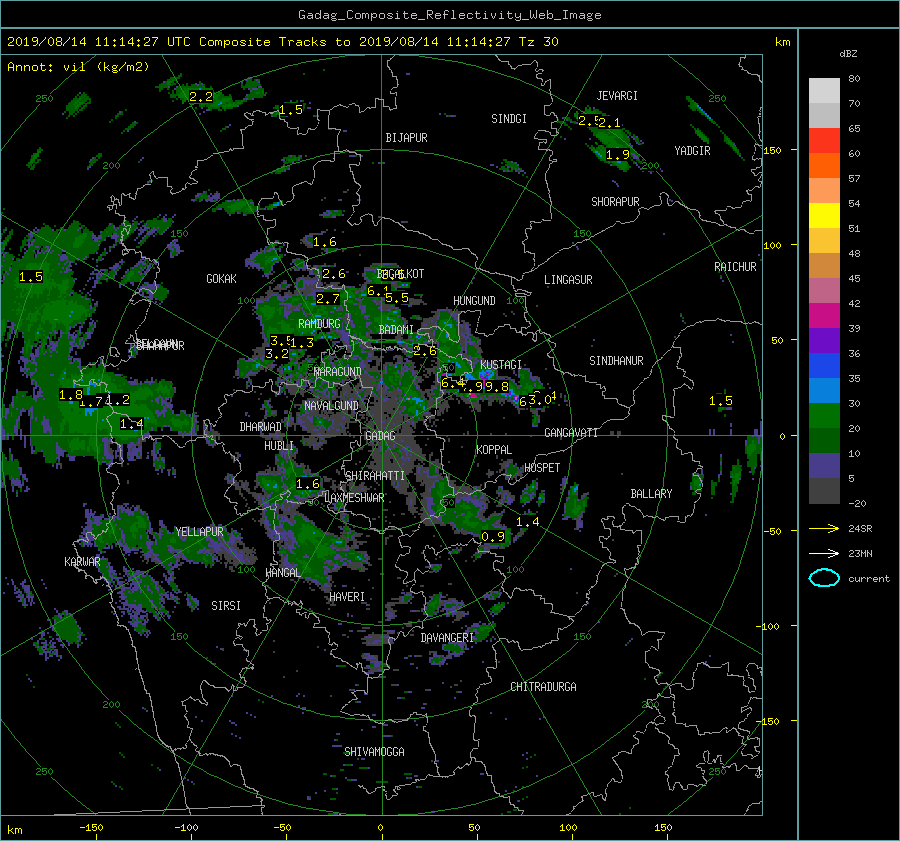The height and width of the screenshot is (841, 900).
Task: Click the dBZ legend heading
Action: 848,54
